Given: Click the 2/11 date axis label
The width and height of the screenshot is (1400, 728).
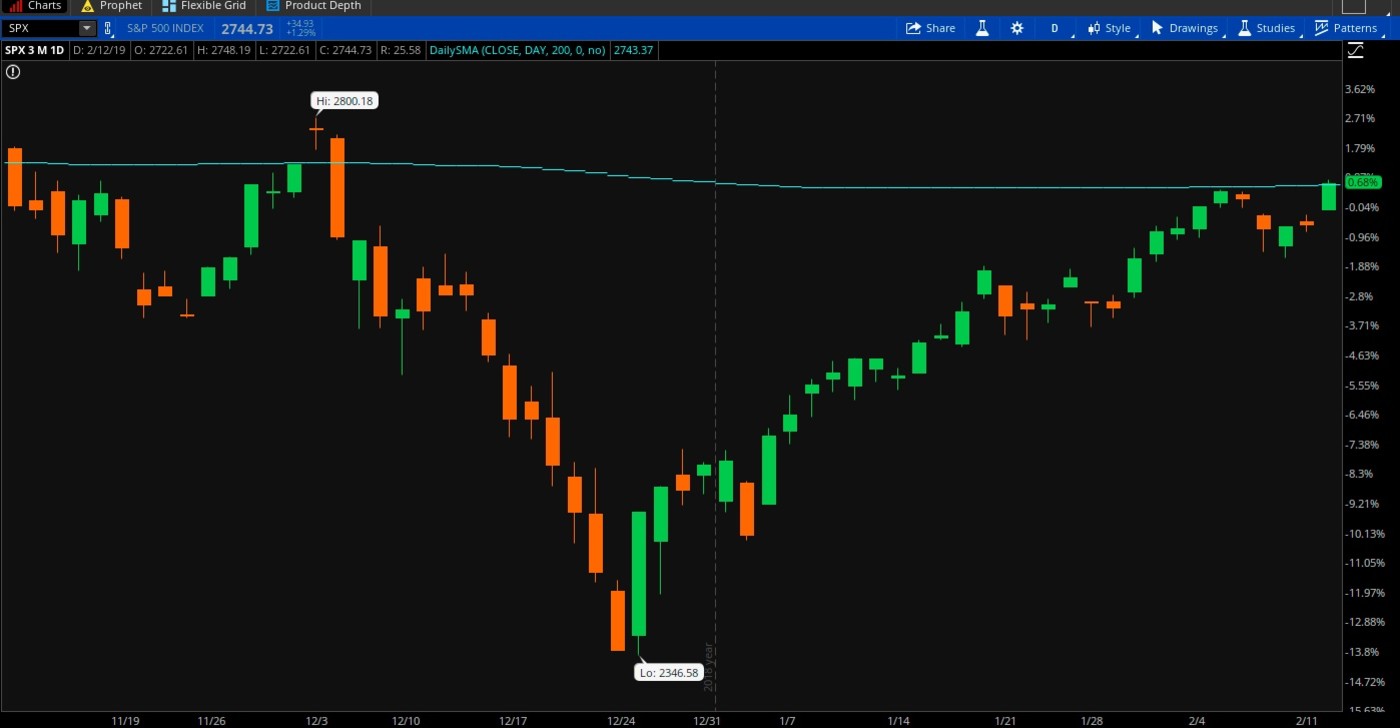Looking at the screenshot, I should point(1307,720).
